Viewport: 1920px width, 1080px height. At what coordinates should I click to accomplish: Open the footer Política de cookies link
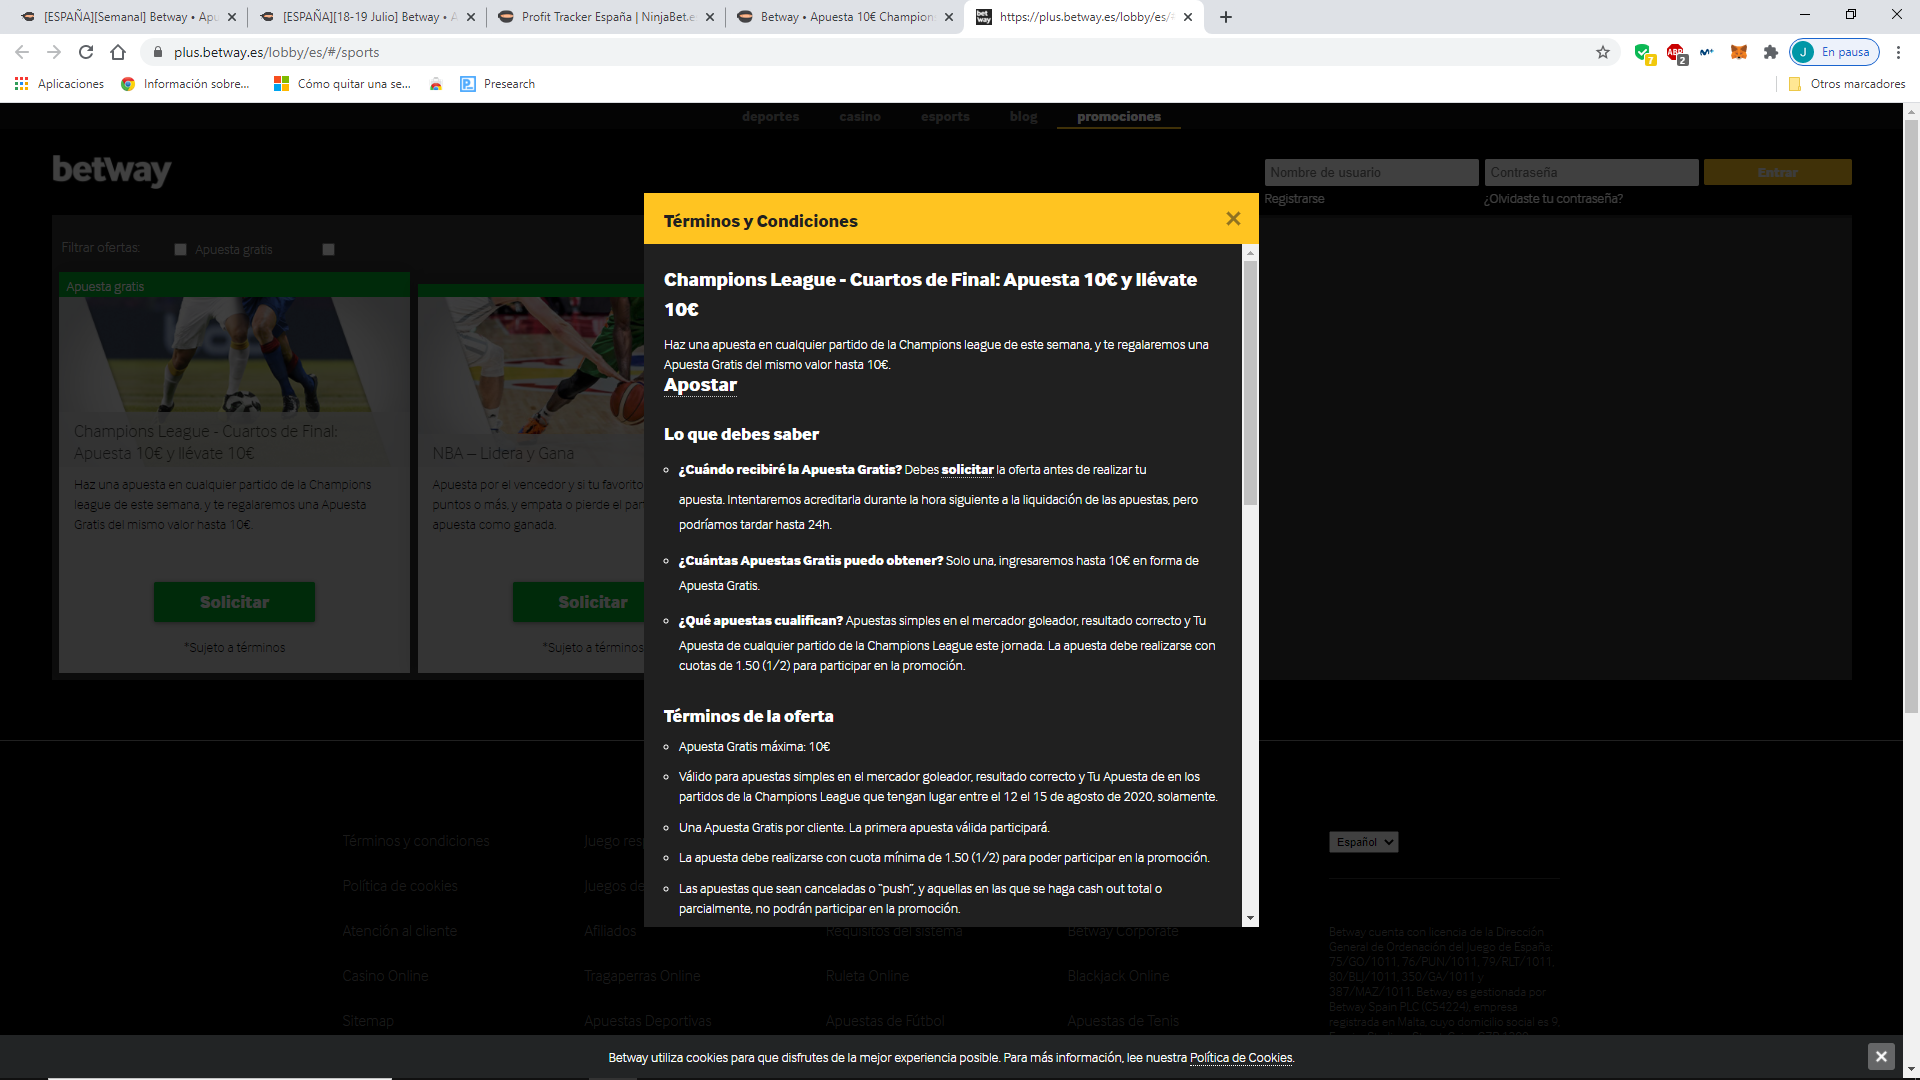pos(400,886)
